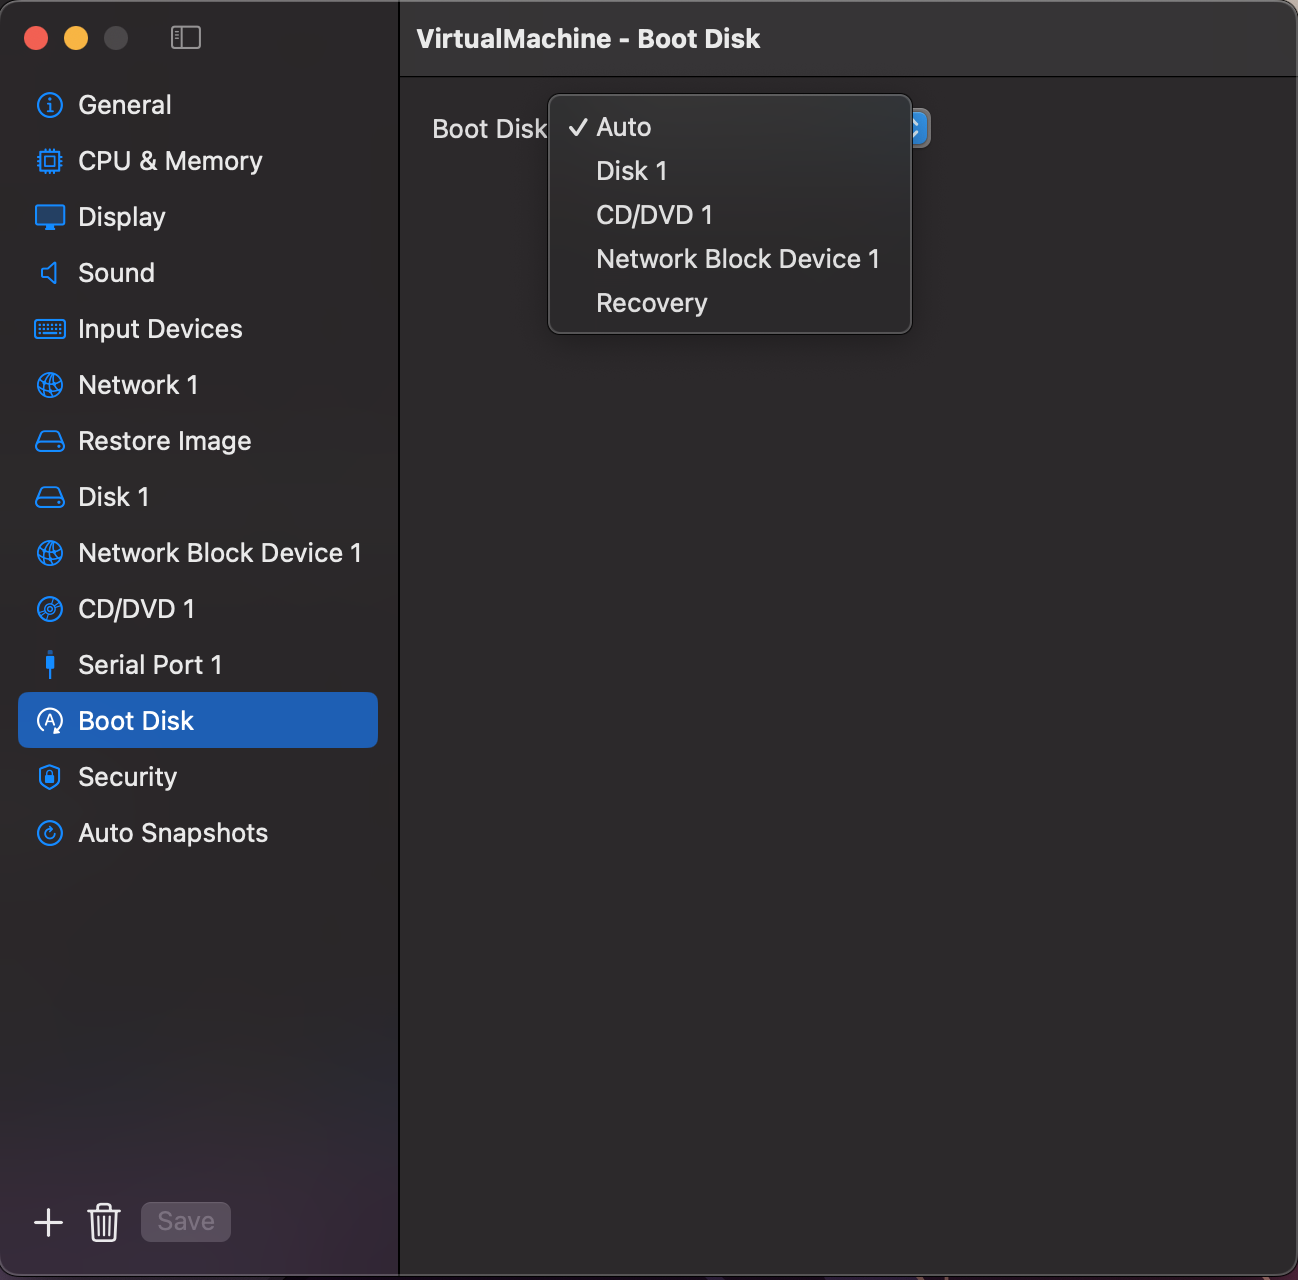Click the Input Devices keyboard icon
This screenshot has width=1298, height=1280.
point(49,329)
